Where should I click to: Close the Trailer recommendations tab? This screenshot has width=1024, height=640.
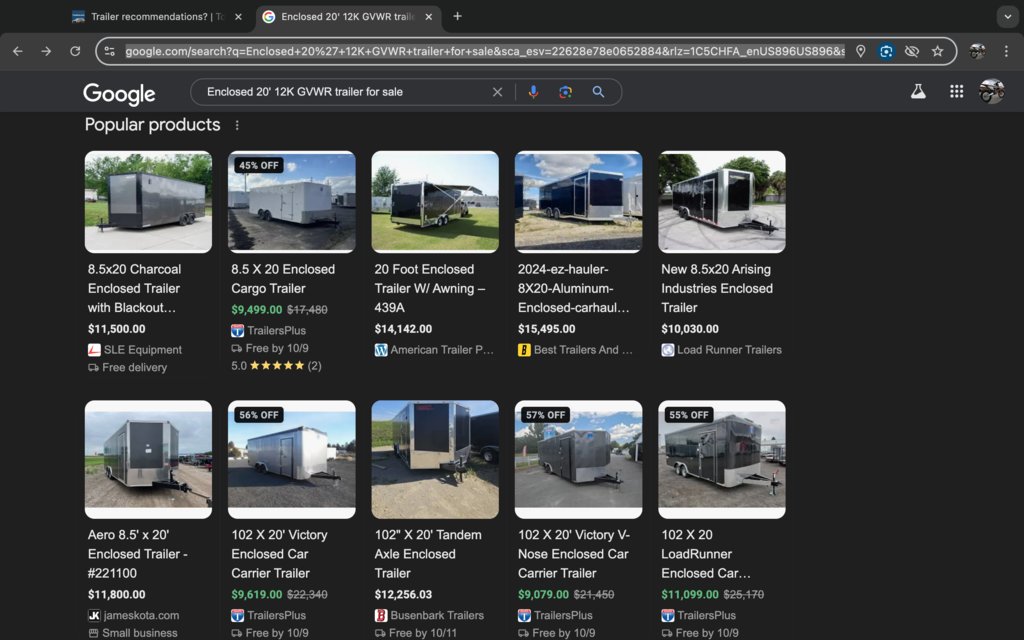point(238,17)
